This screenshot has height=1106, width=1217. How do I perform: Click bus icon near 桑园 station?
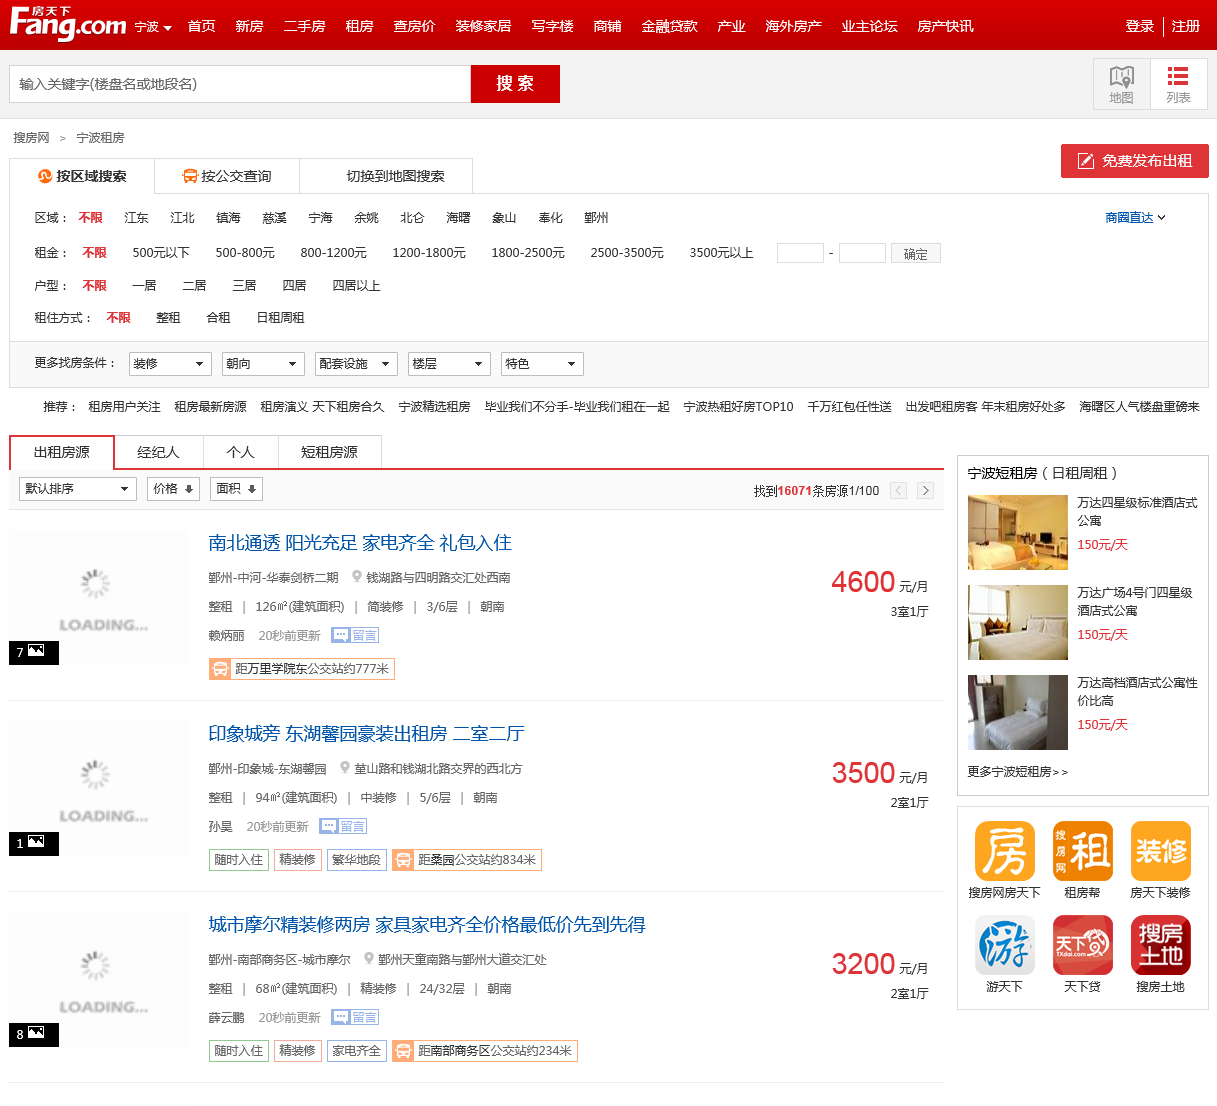[x=403, y=860]
